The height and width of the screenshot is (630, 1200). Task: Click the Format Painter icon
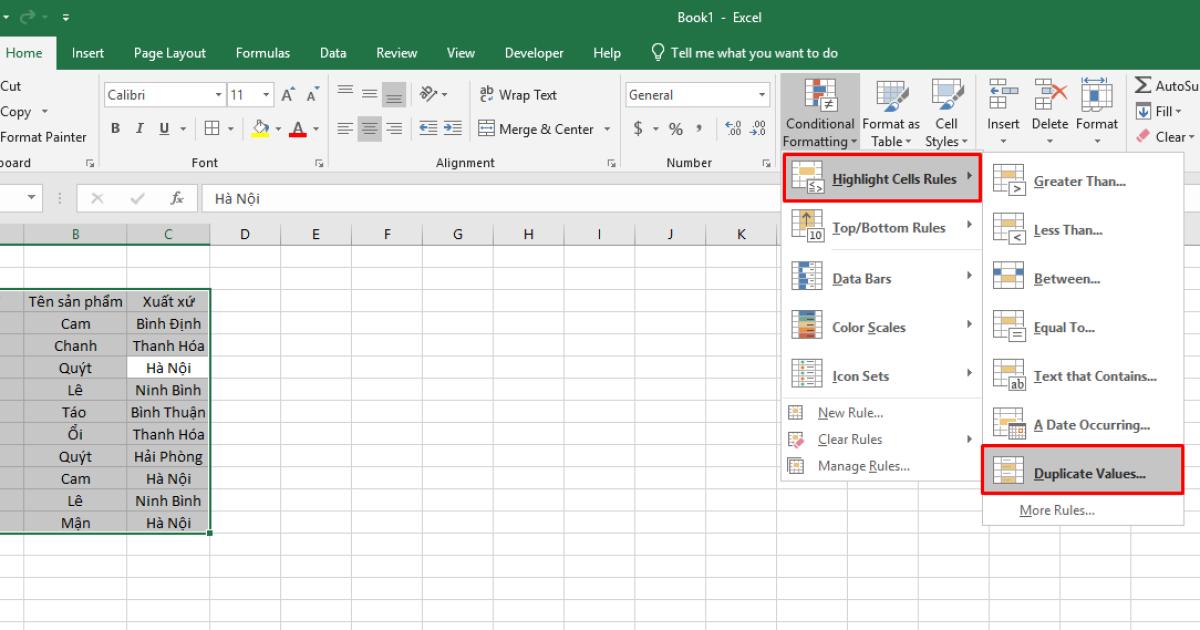45,136
